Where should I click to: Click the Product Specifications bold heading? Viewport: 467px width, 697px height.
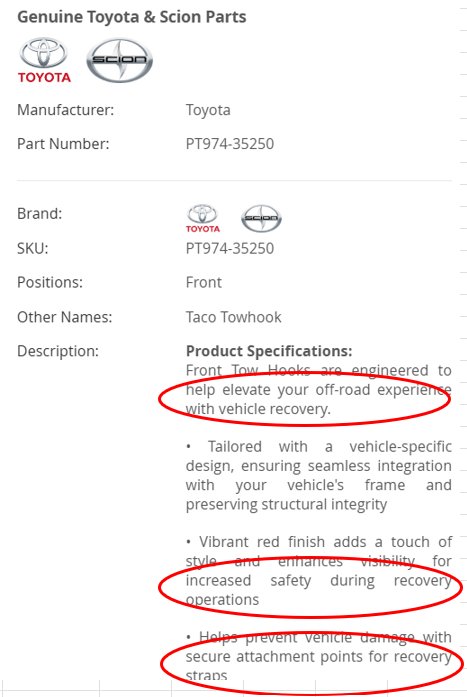pyautogui.click(x=269, y=351)
